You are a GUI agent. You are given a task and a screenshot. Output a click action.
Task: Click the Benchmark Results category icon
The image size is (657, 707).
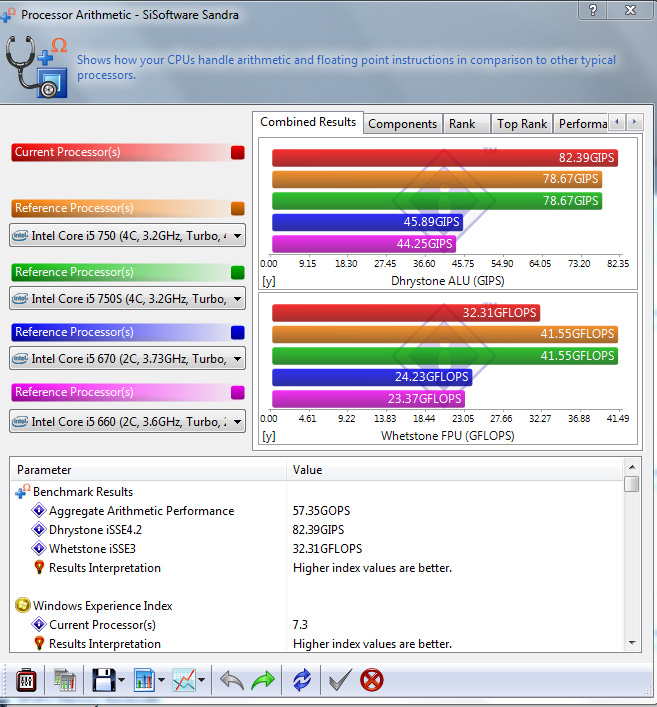[x=23, y=491]
